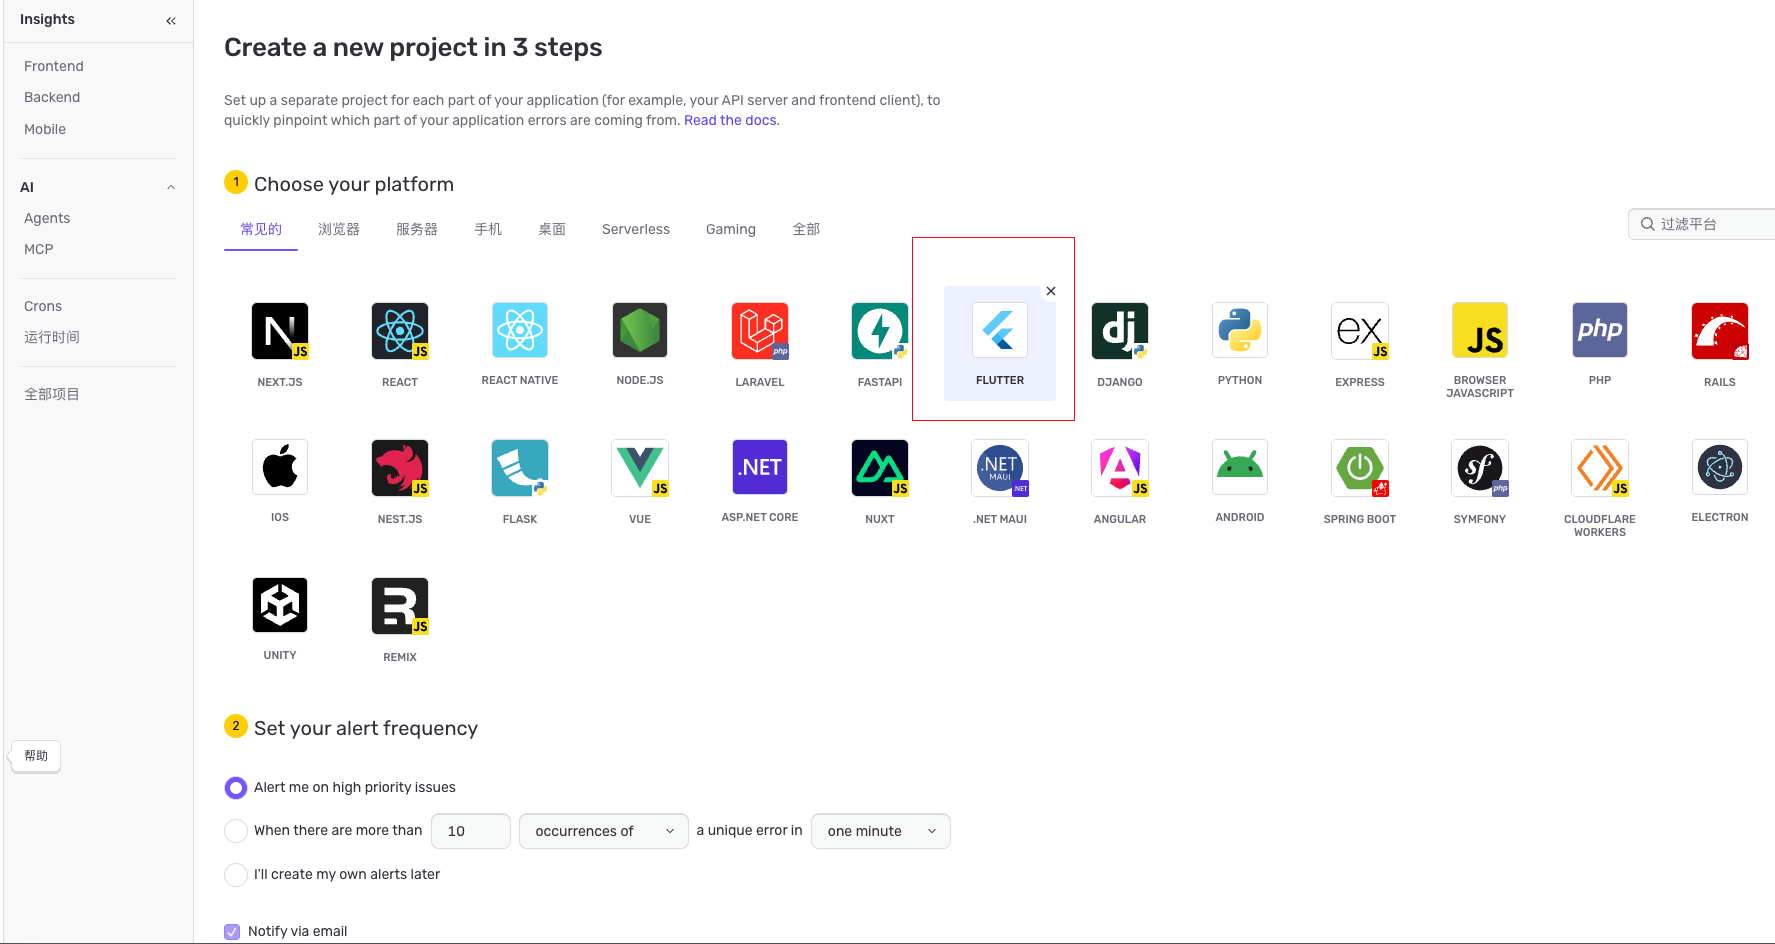Pick the Symfony platform icon
This screenshot has width=1775, height=944.
1480,468
